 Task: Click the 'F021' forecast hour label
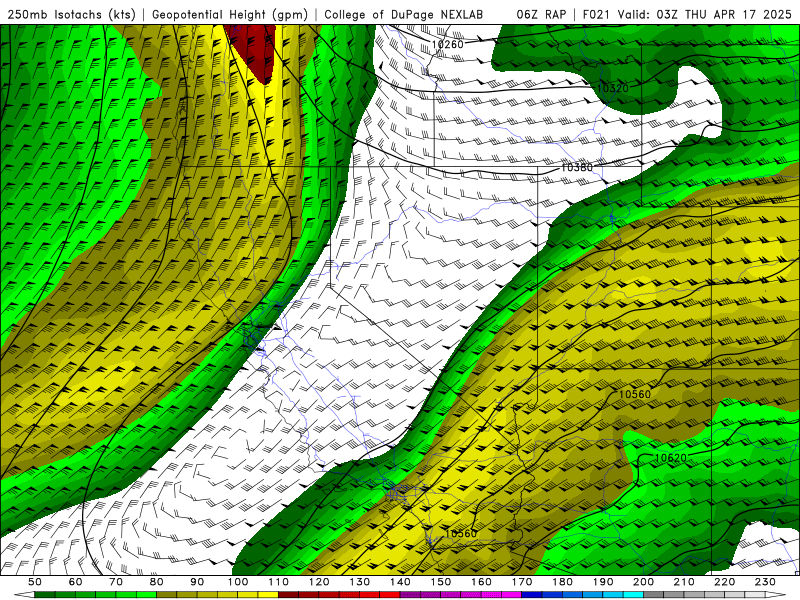coord(596,15)
